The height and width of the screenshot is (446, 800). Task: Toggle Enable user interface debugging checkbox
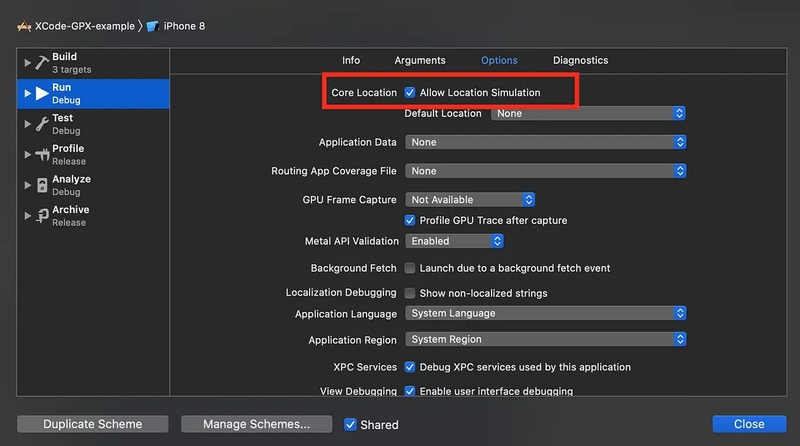tap(410, 391)
